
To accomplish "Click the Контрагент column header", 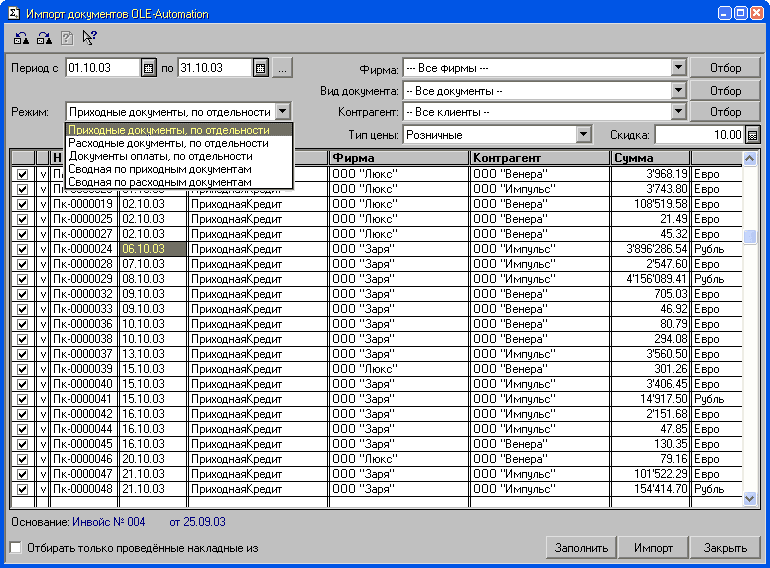I will coord(540,158).
